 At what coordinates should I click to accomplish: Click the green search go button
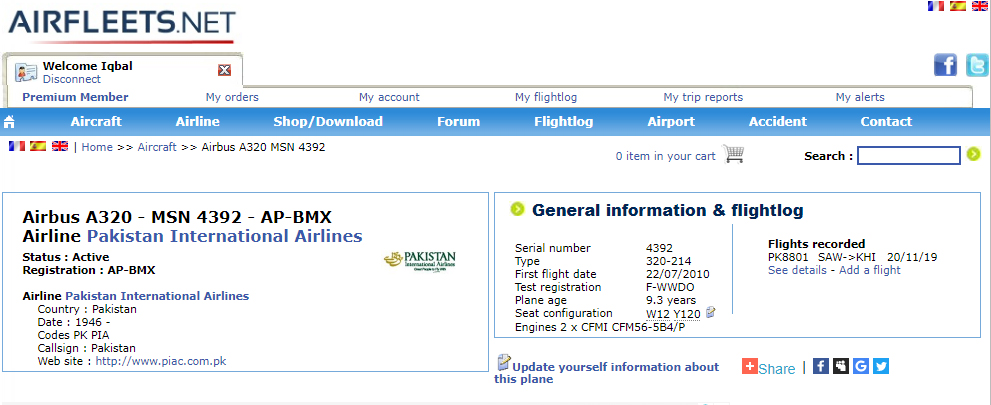973,154
